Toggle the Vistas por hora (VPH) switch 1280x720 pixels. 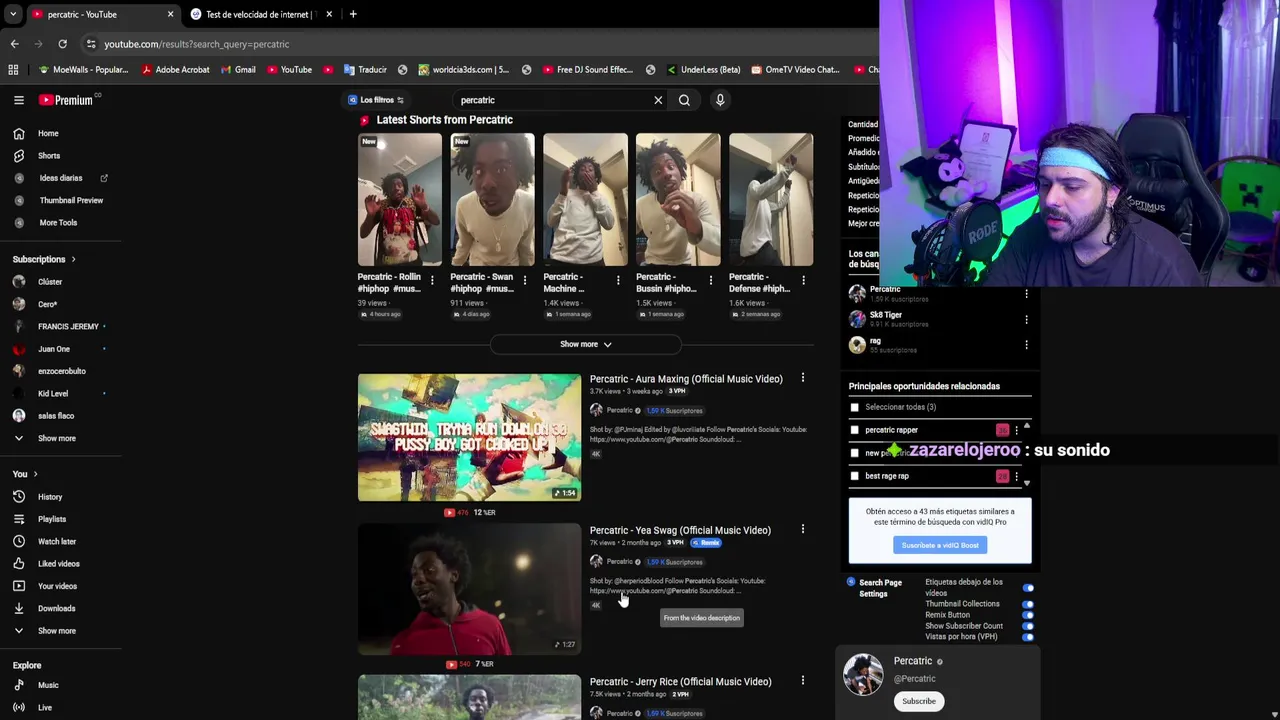[1028, 637]
